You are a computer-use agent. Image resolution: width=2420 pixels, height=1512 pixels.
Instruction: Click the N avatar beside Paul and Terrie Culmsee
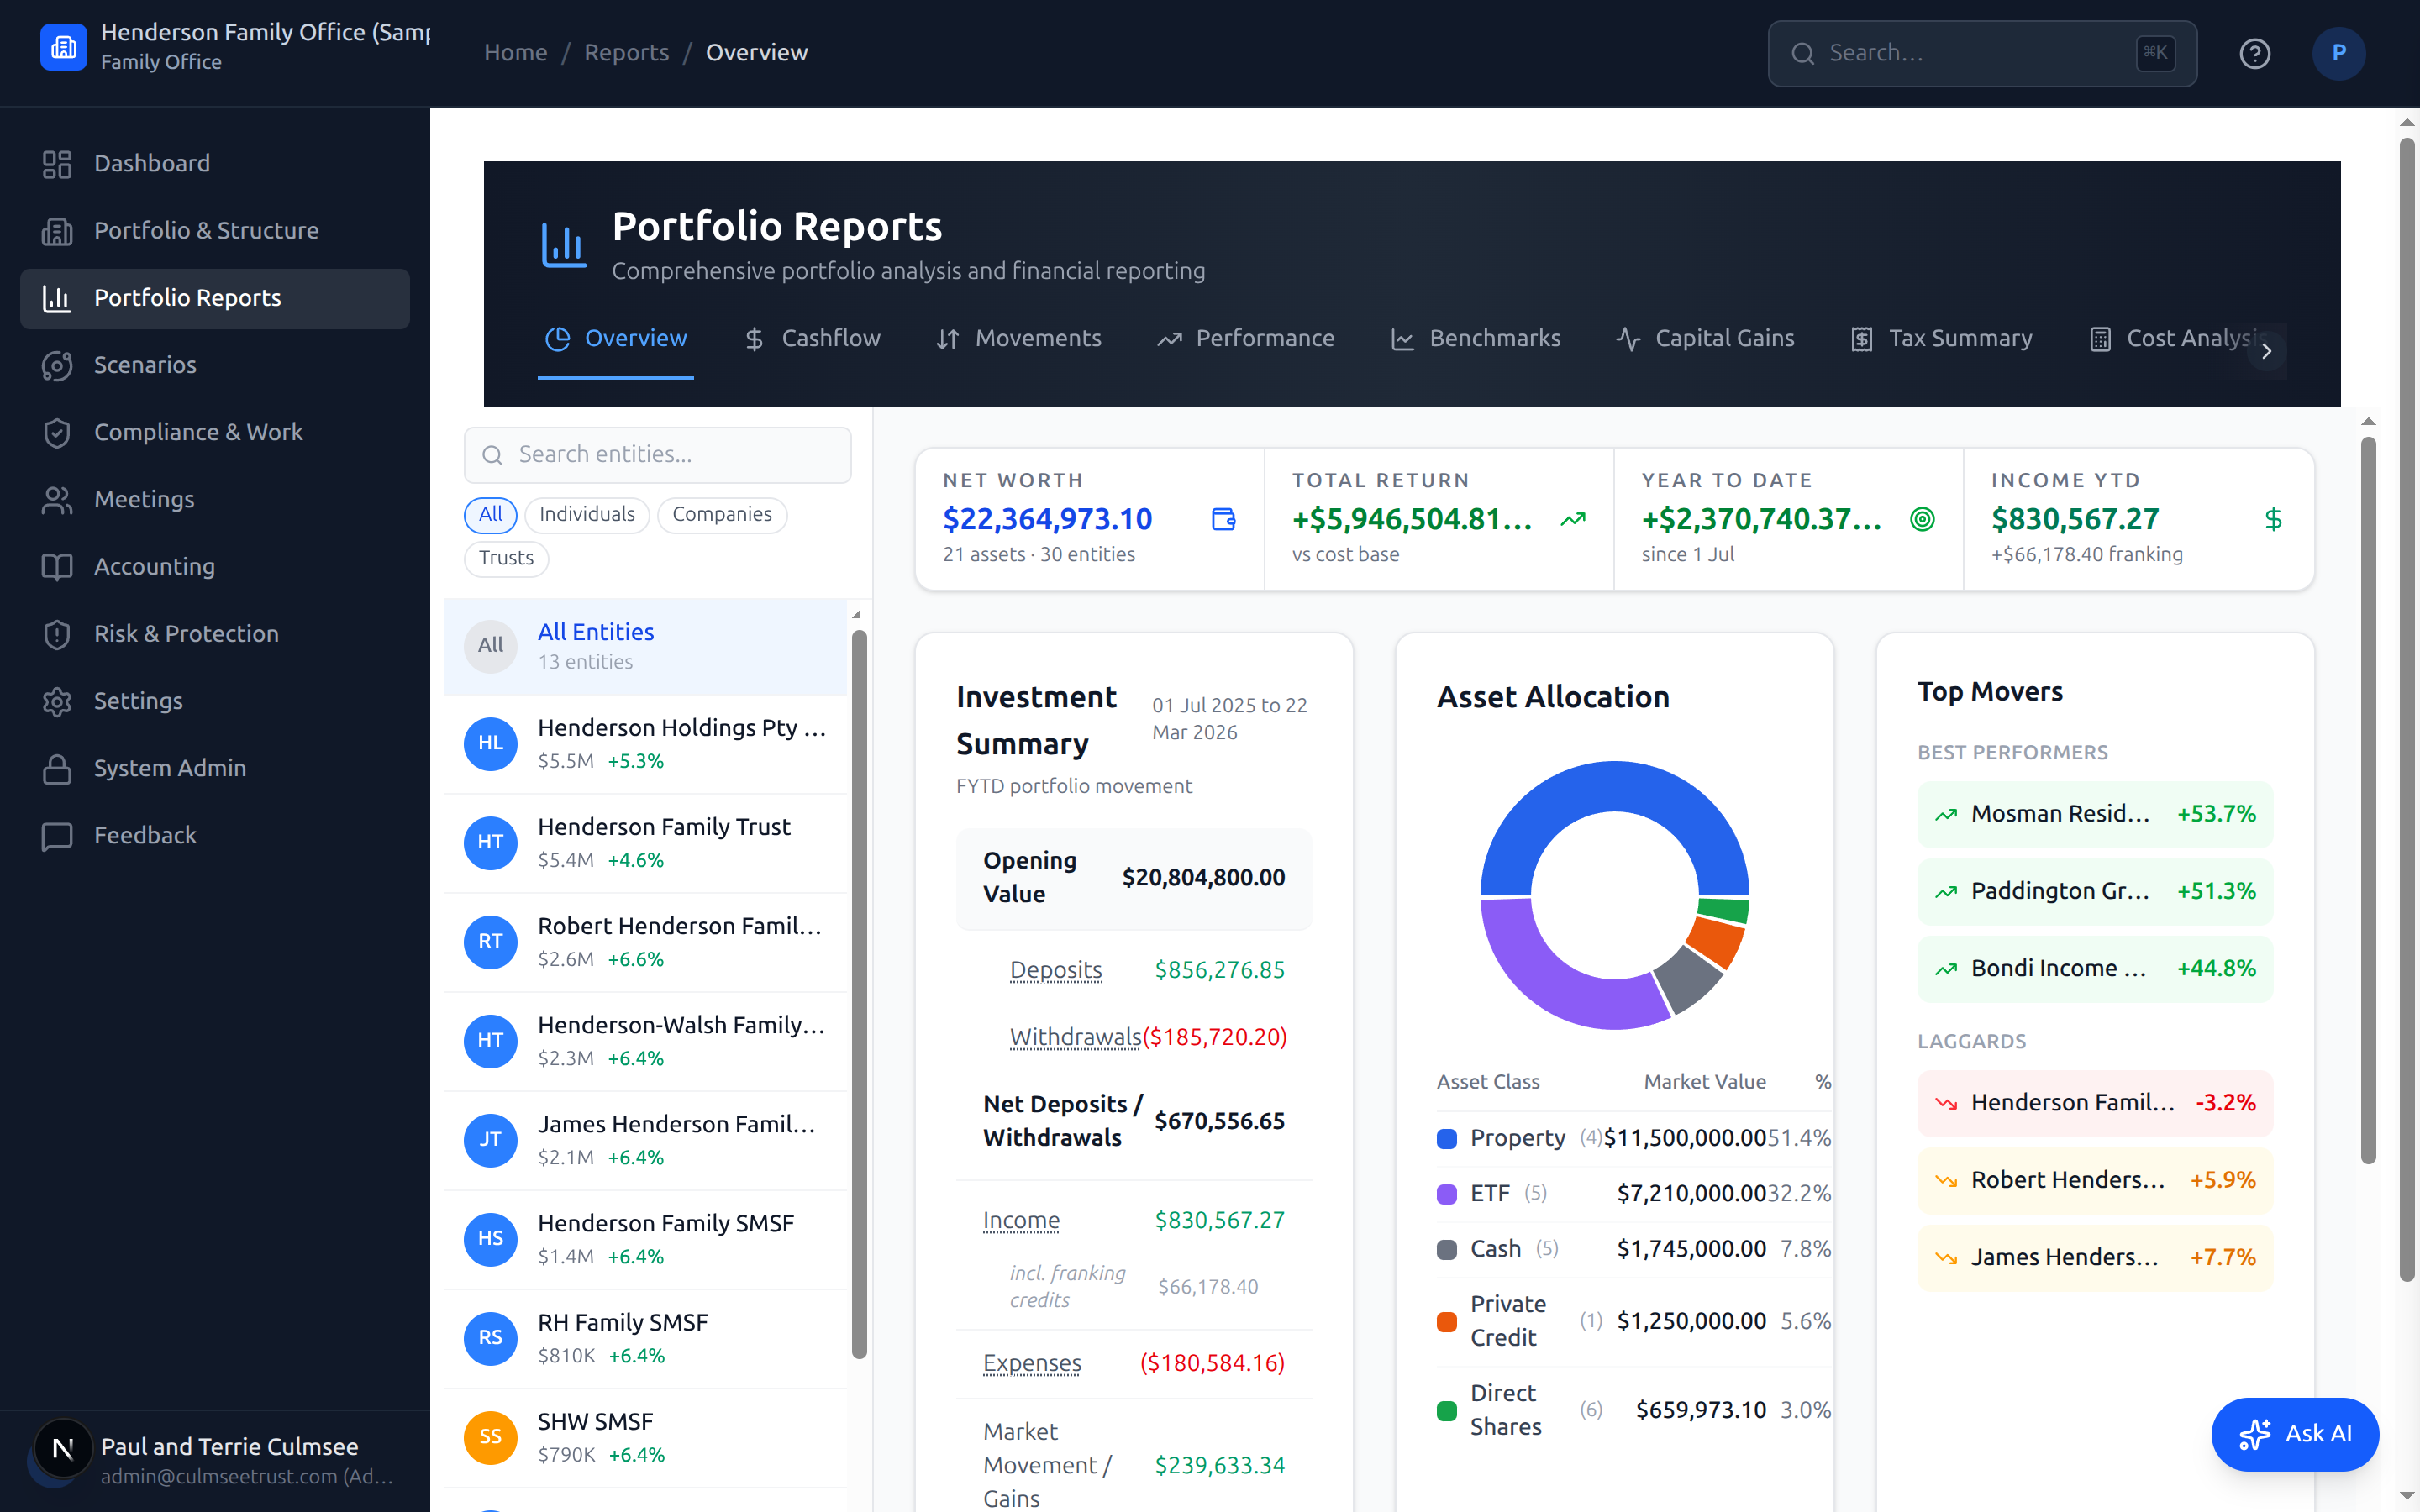pyautogui.click(x=63, y=1448)
